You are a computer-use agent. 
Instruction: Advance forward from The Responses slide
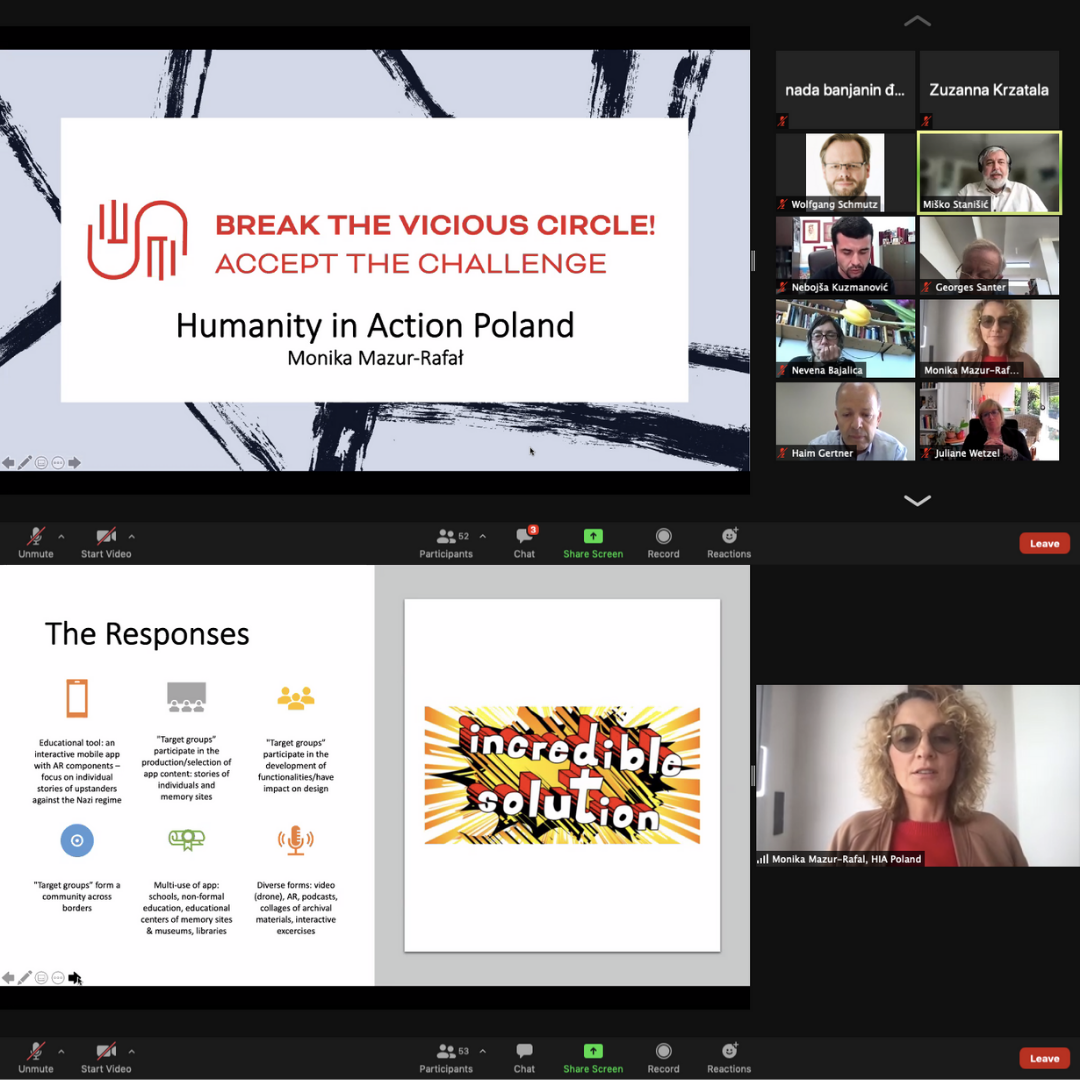click(74, 977)
